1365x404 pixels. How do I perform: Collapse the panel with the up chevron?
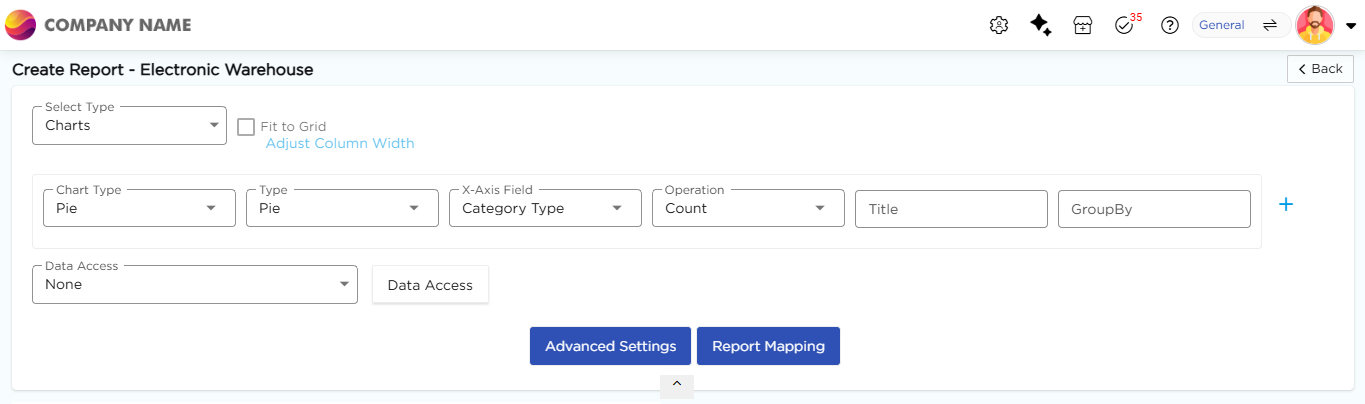click(x=677, y=384)
